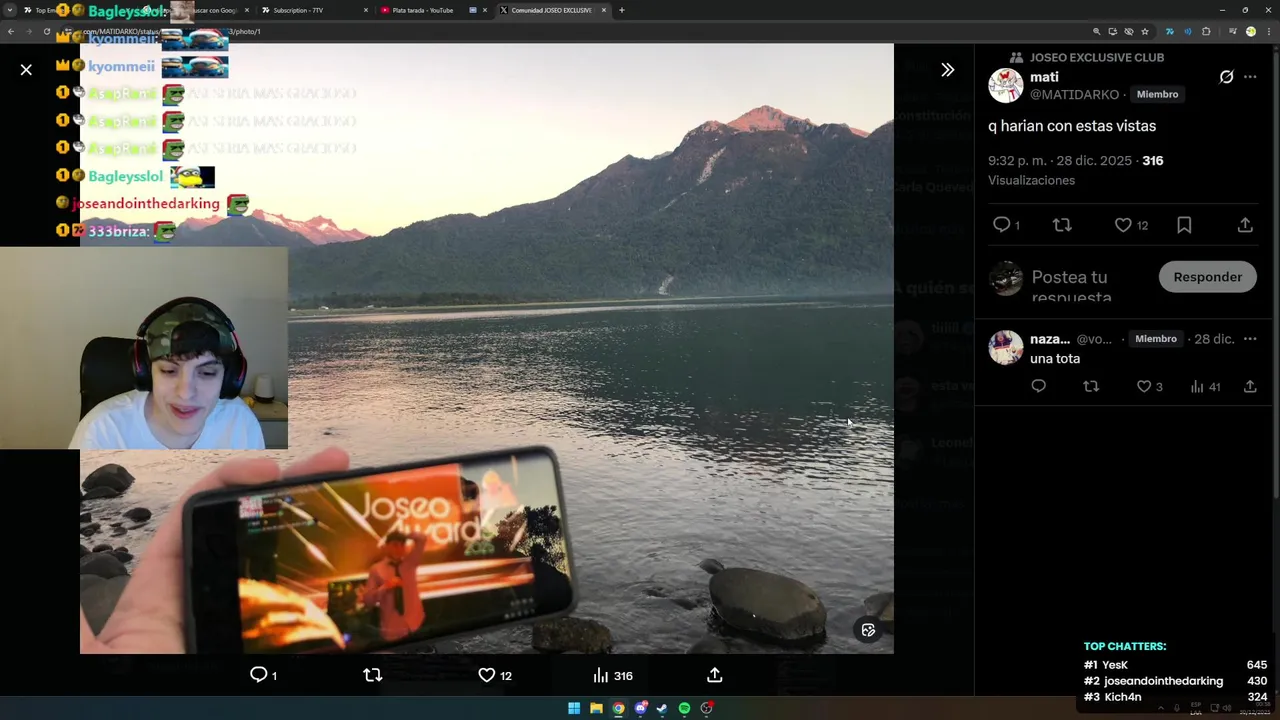The height and width of the screenshot is (720, 1280).
Task: Share mati's post from the sidebar
Action: click(1245, 225)
